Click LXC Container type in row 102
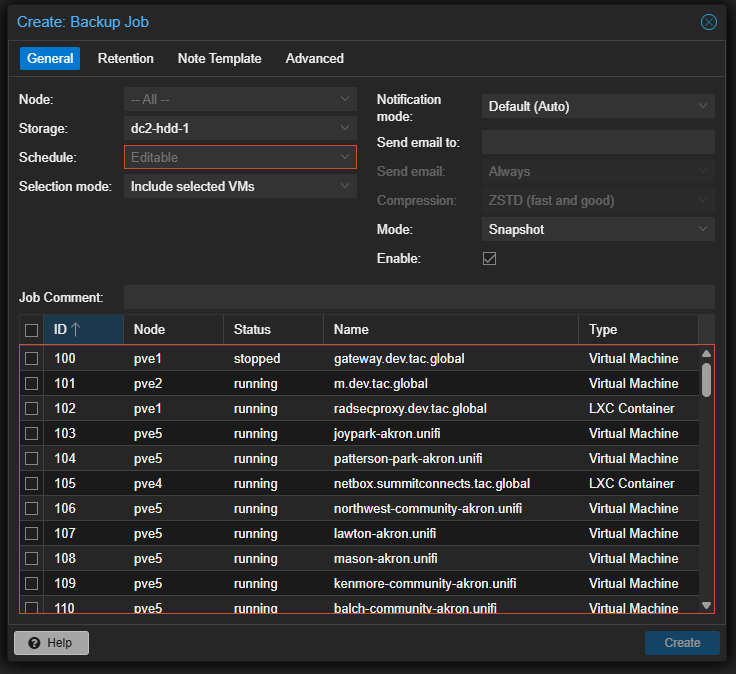 point(631,408)
